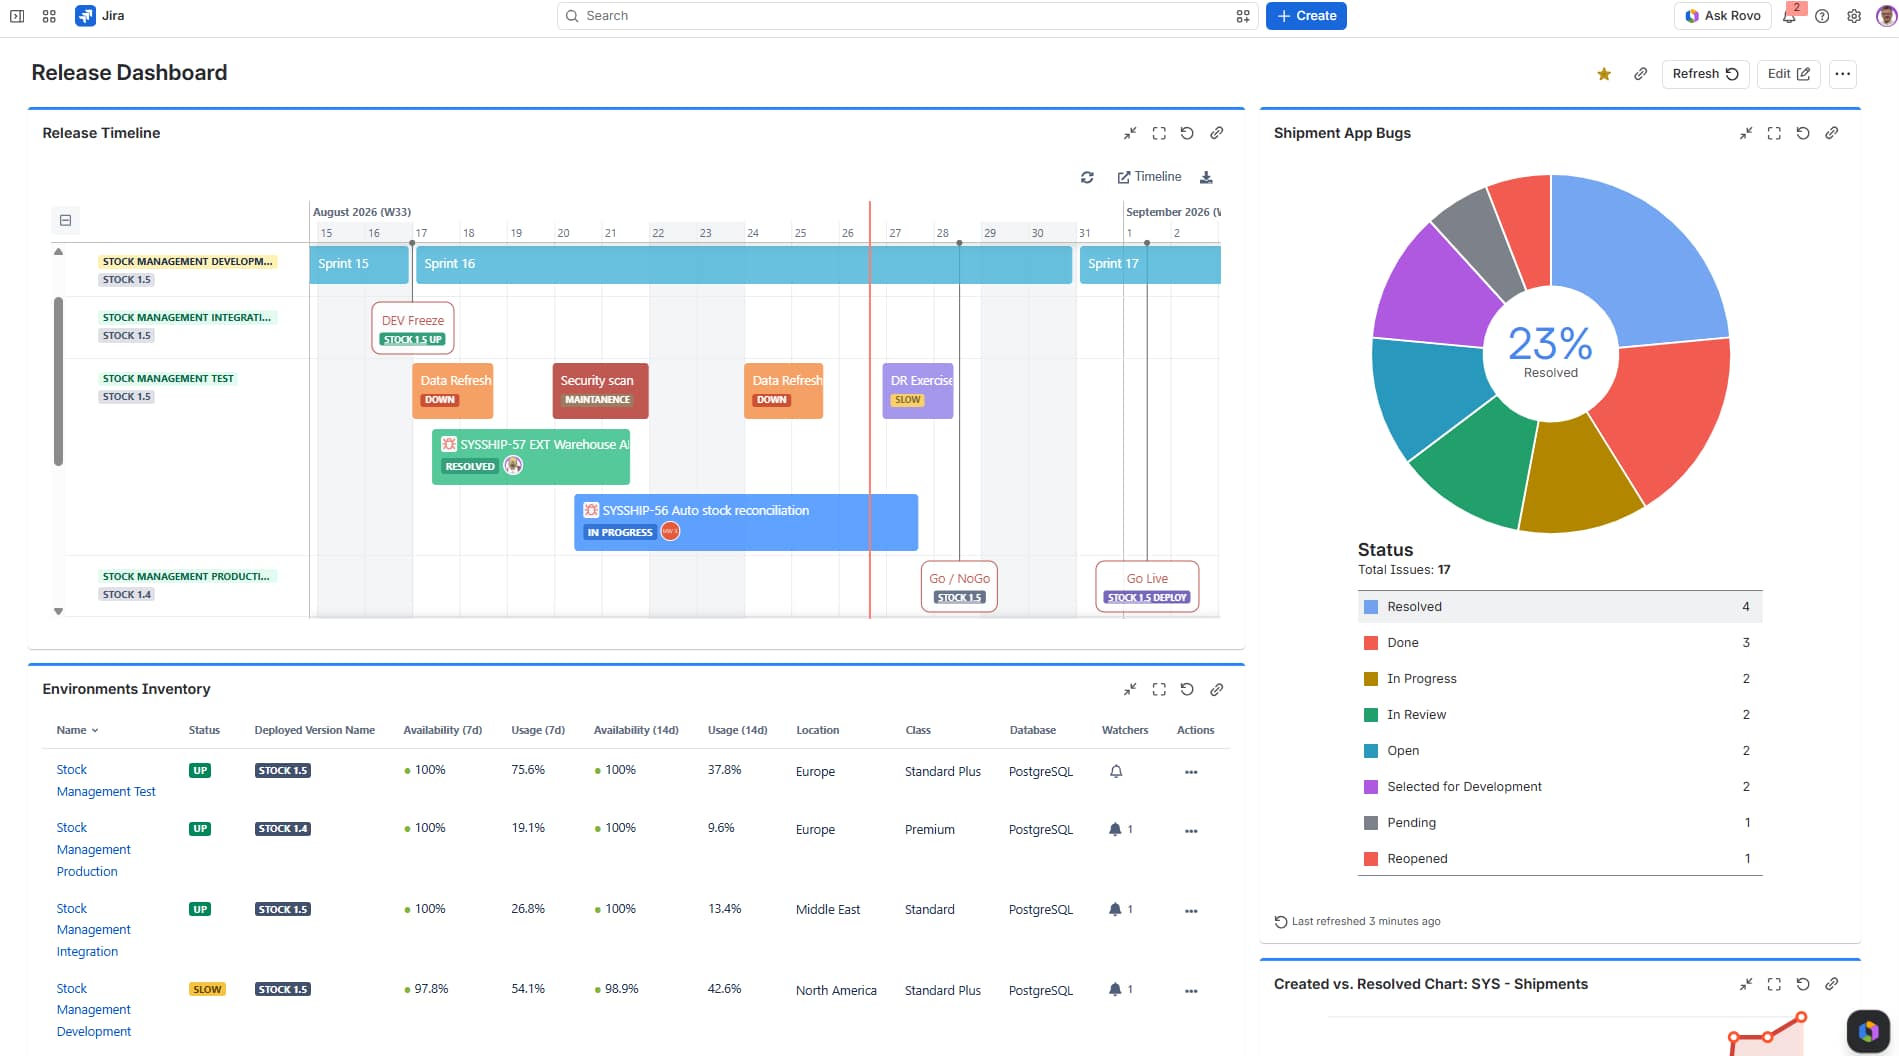Maximize the Environments Inventory gadget
1899x1056 pixels.
tap(1159, 689)
